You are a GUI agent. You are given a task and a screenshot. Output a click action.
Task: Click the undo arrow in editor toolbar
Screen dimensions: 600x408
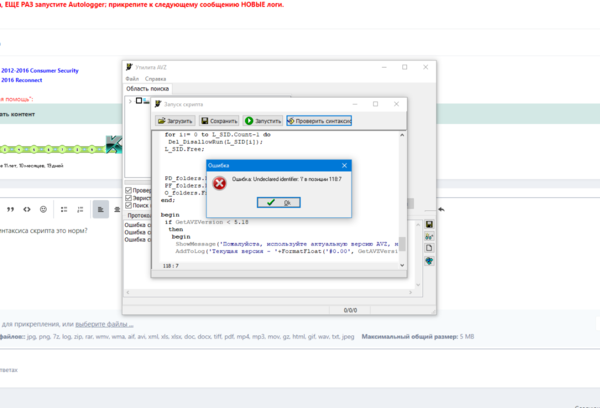(x=441, y=209)
